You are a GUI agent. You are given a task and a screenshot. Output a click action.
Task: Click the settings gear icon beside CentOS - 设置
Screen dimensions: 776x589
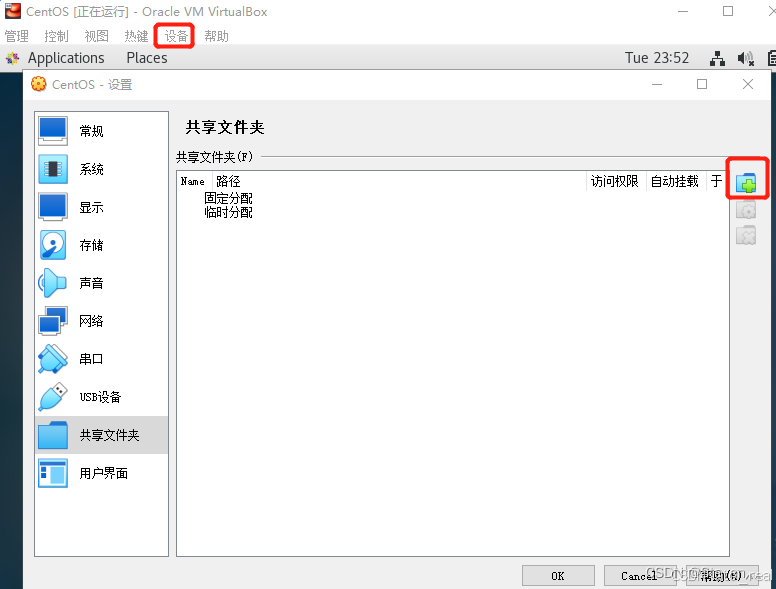tap(39, 84)
